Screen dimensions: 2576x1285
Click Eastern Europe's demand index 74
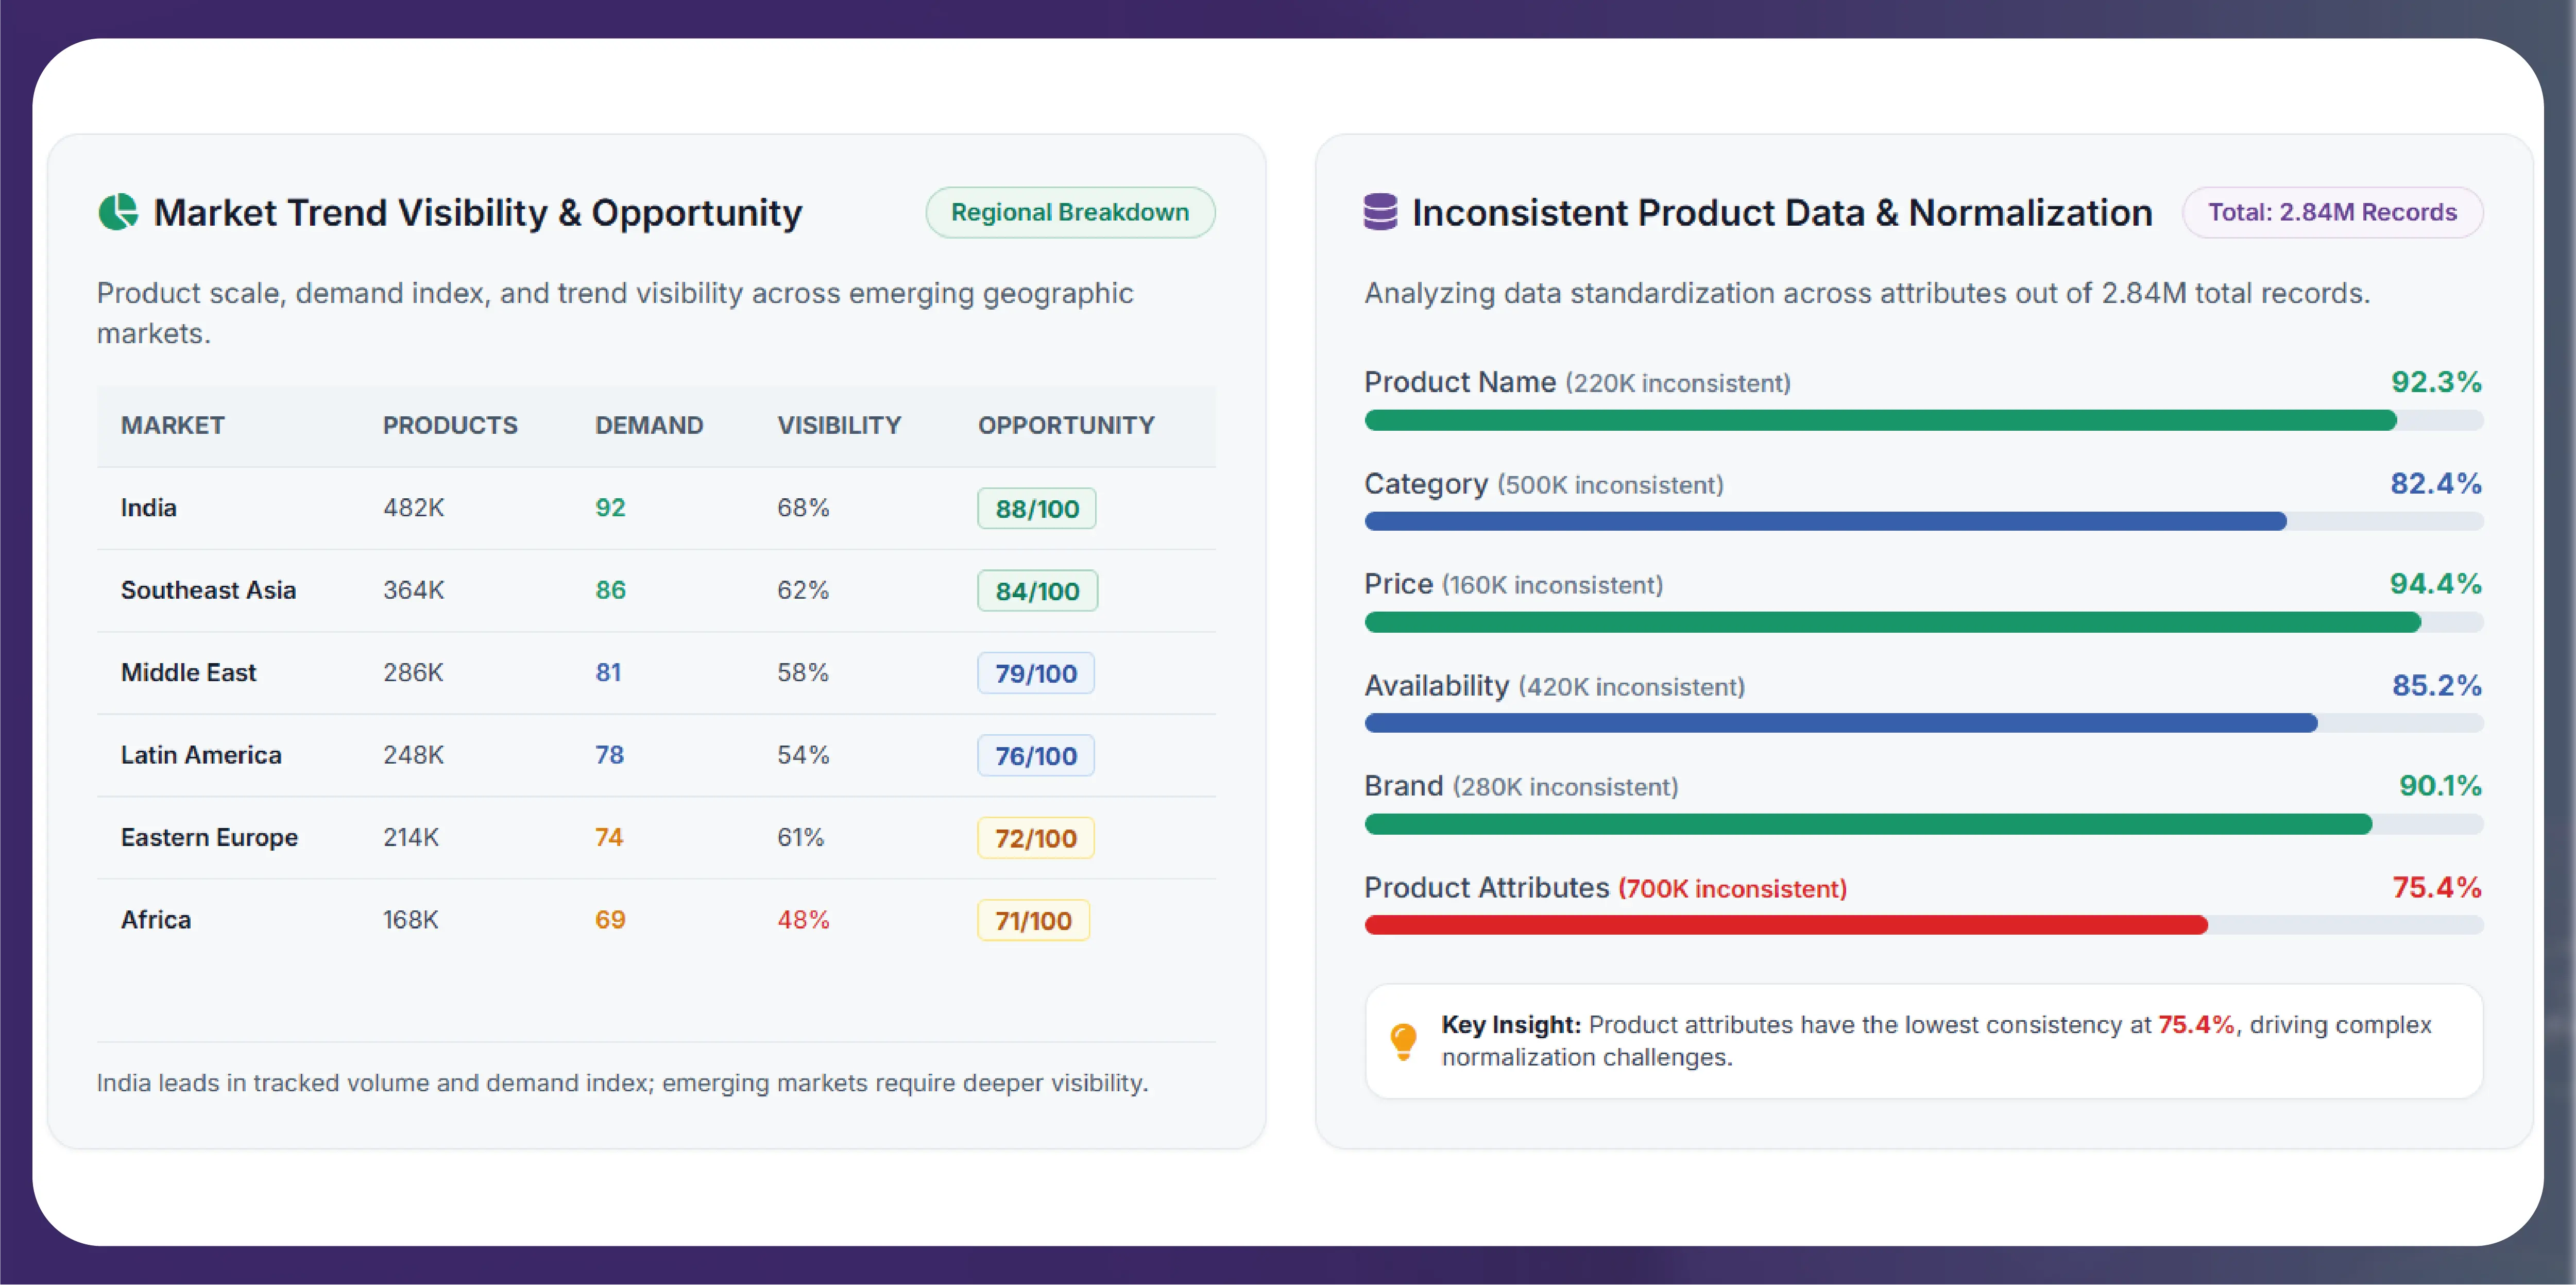tap(609, 837)
